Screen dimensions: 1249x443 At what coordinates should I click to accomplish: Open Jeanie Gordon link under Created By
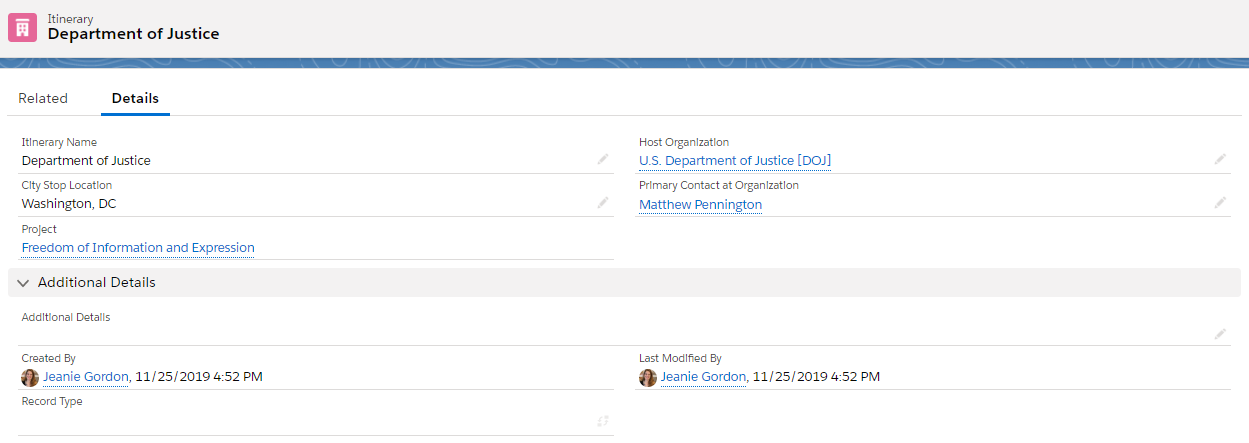[x=86, y=377]
